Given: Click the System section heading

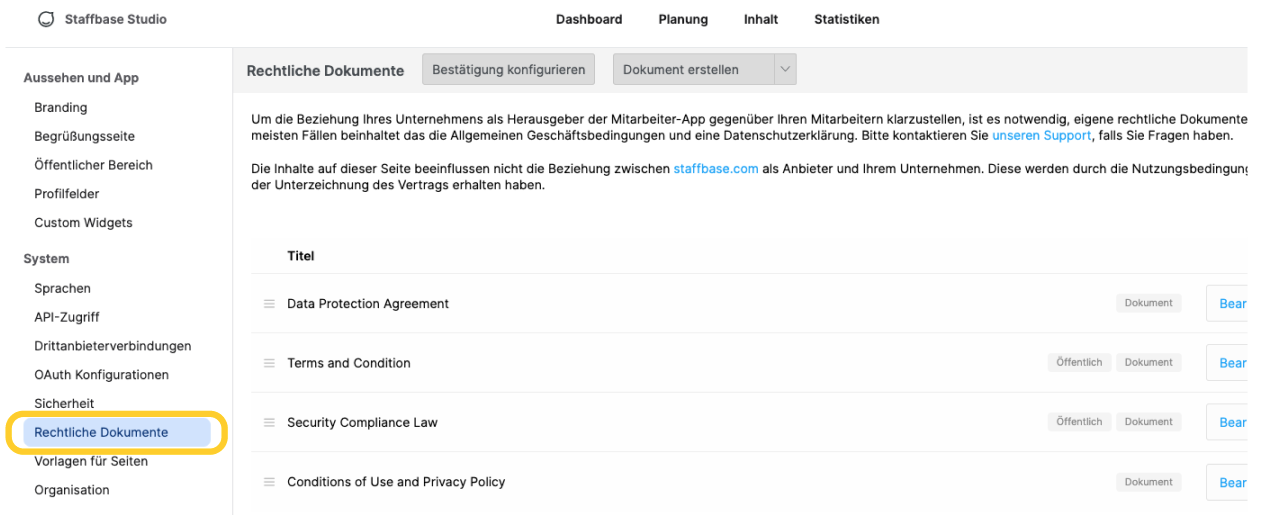Looking at the screenshot, I should 47,259.
